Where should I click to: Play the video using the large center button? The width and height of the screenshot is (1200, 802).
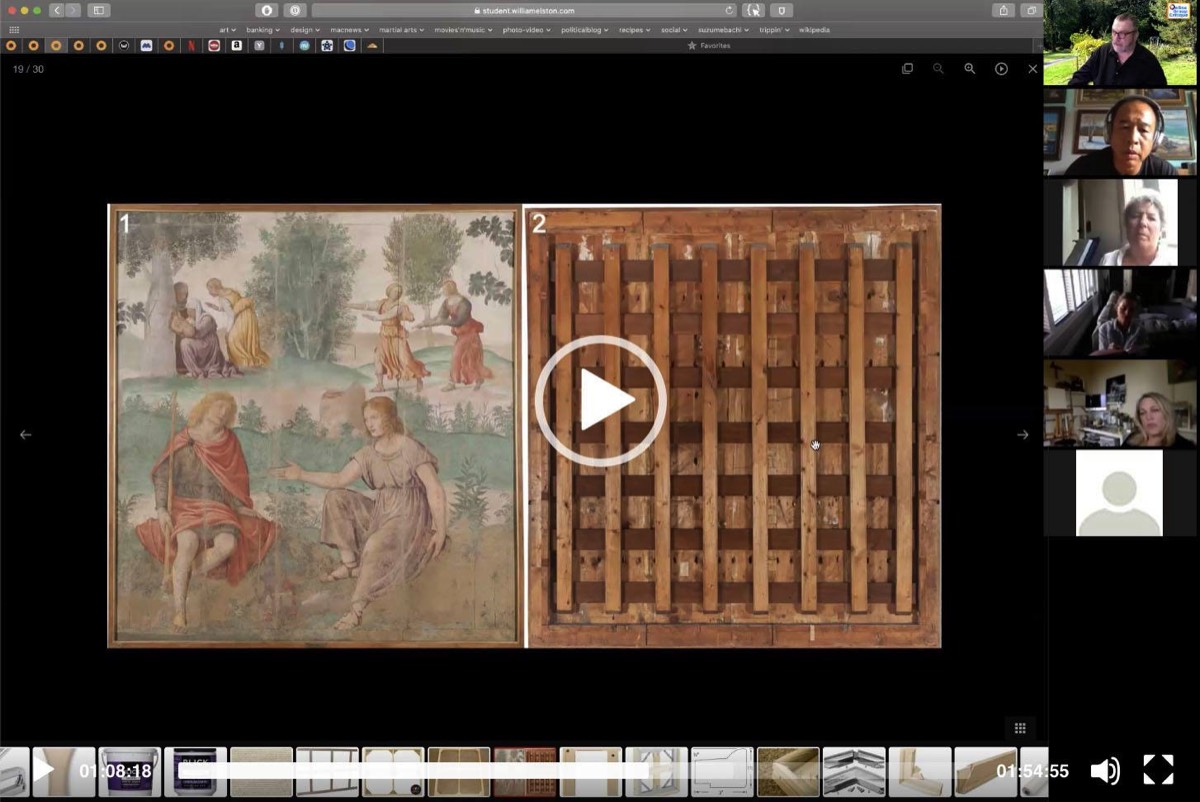(600, 401)
